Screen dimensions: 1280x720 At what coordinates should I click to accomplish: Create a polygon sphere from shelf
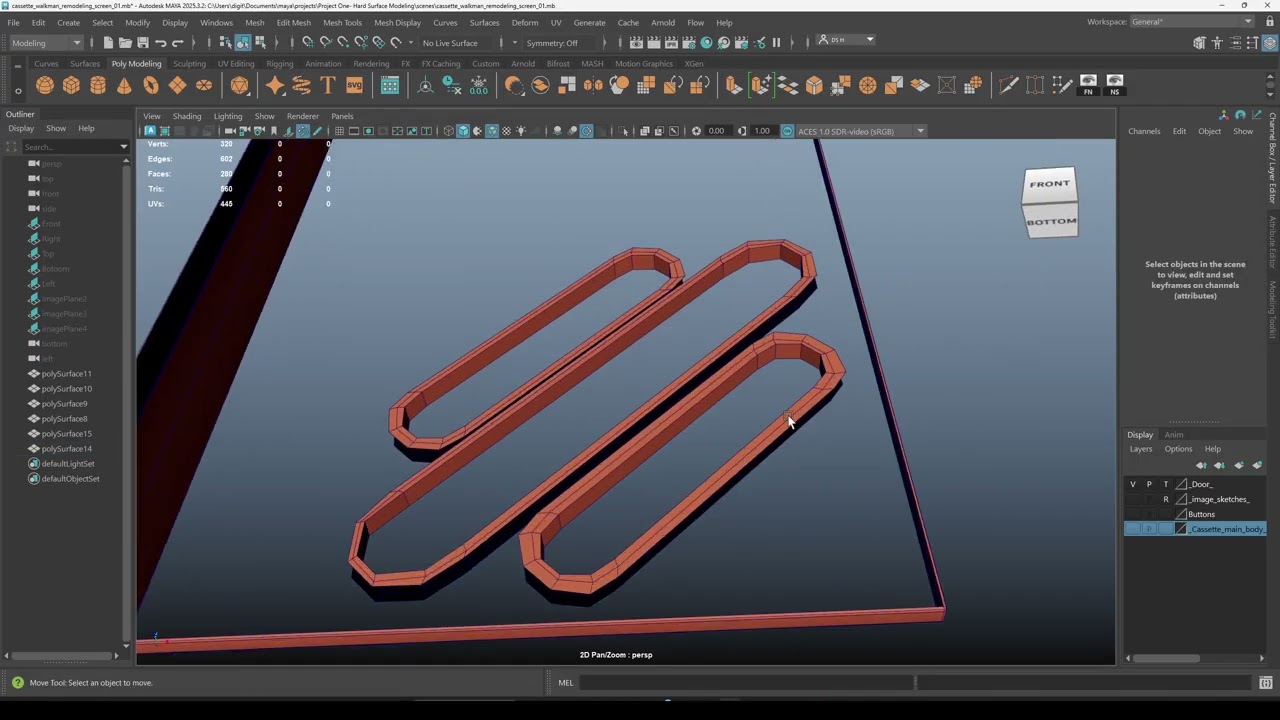tap(45, 86)
